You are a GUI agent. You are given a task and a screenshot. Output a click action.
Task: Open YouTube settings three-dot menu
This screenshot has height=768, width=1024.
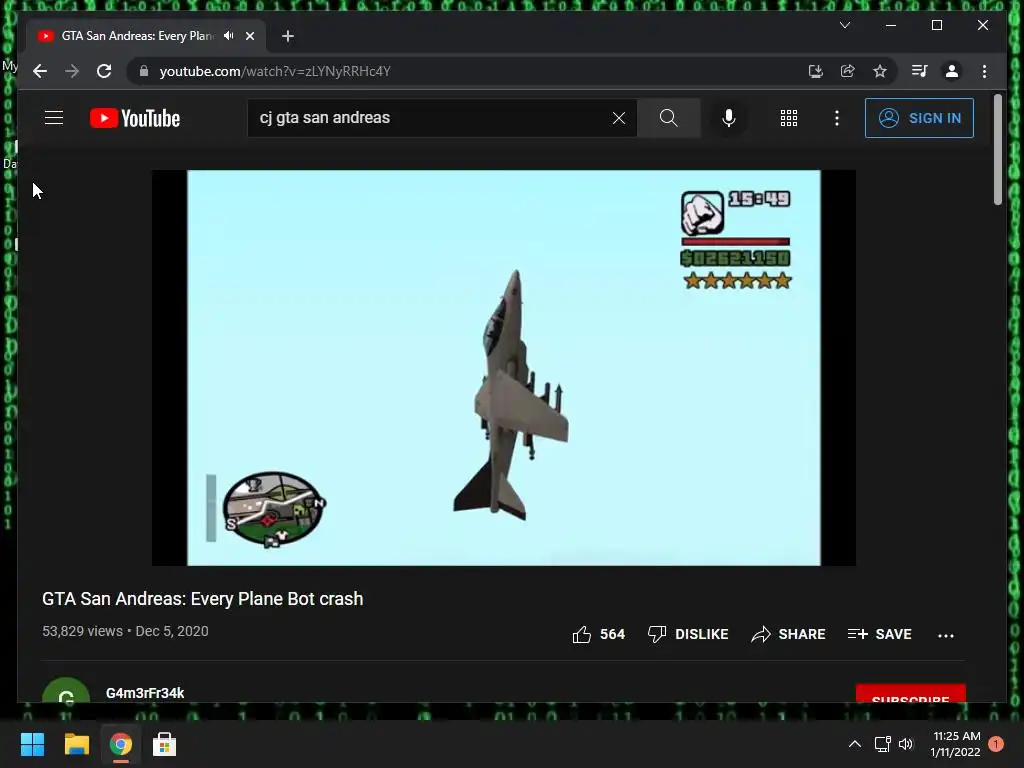click(x=837, y=118)
